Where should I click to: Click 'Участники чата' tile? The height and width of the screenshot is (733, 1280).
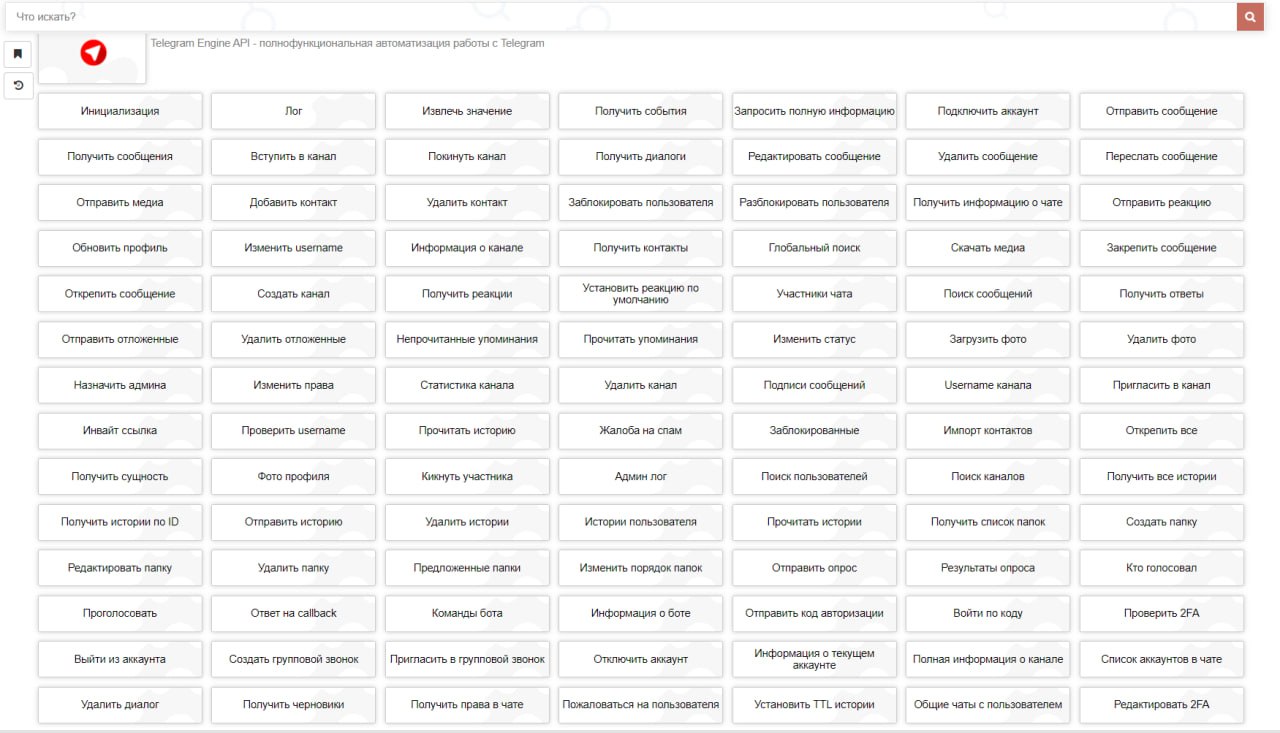pos(815,294)
